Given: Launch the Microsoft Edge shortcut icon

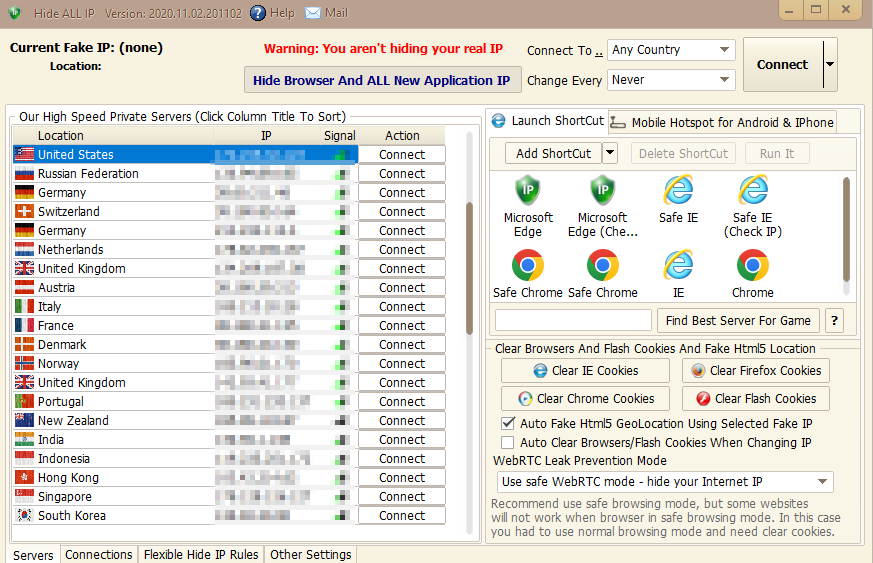Looking at the screenshot, I should (x=527, y=190).
